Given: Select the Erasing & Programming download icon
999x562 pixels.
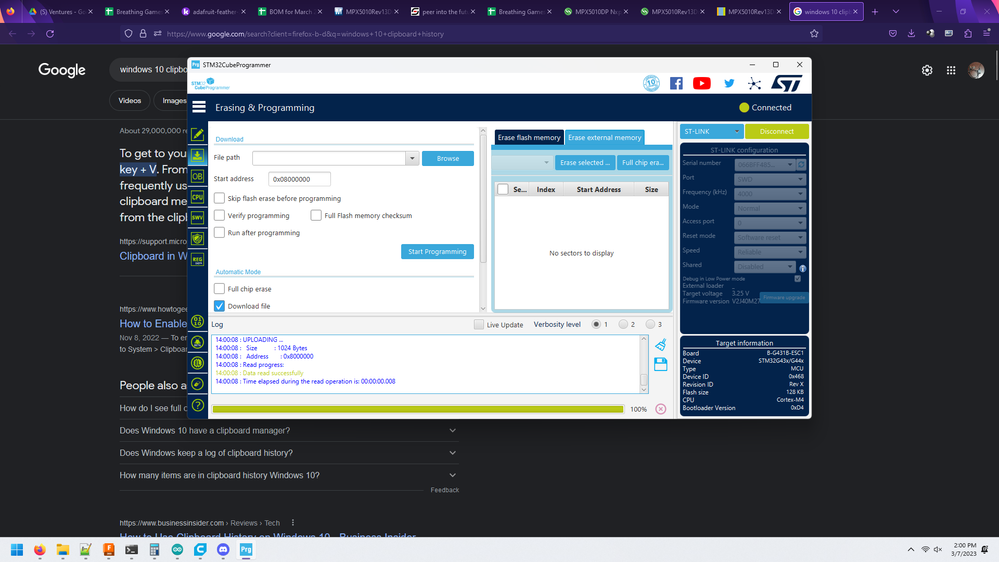Looking at the screenshot, I should click(198, 155).
